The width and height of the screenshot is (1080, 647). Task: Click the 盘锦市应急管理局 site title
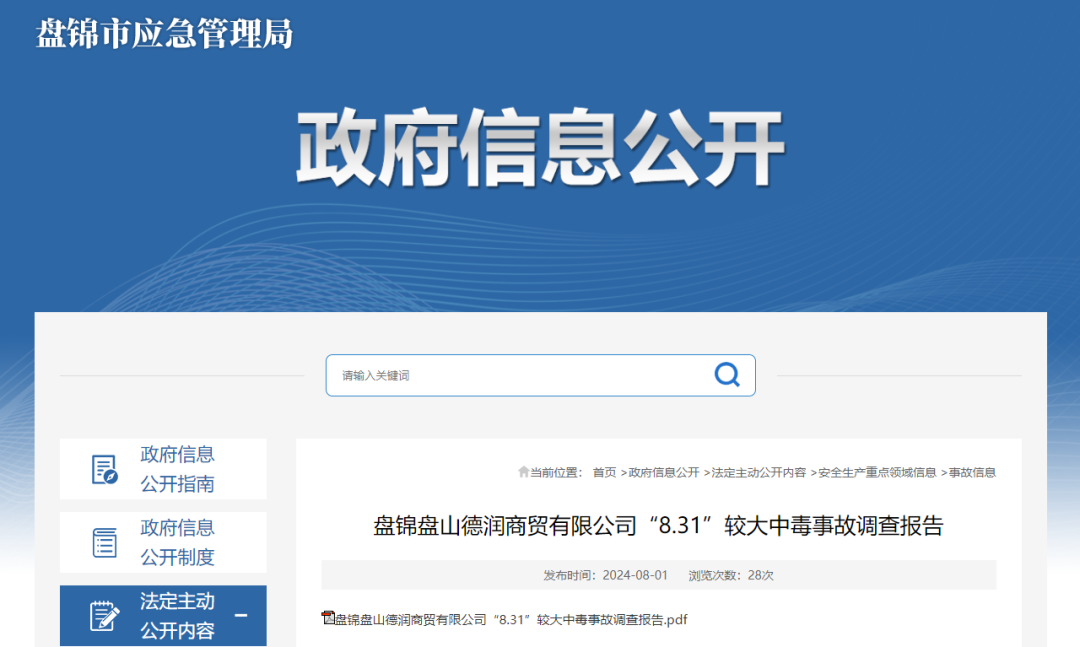(165, 33)
